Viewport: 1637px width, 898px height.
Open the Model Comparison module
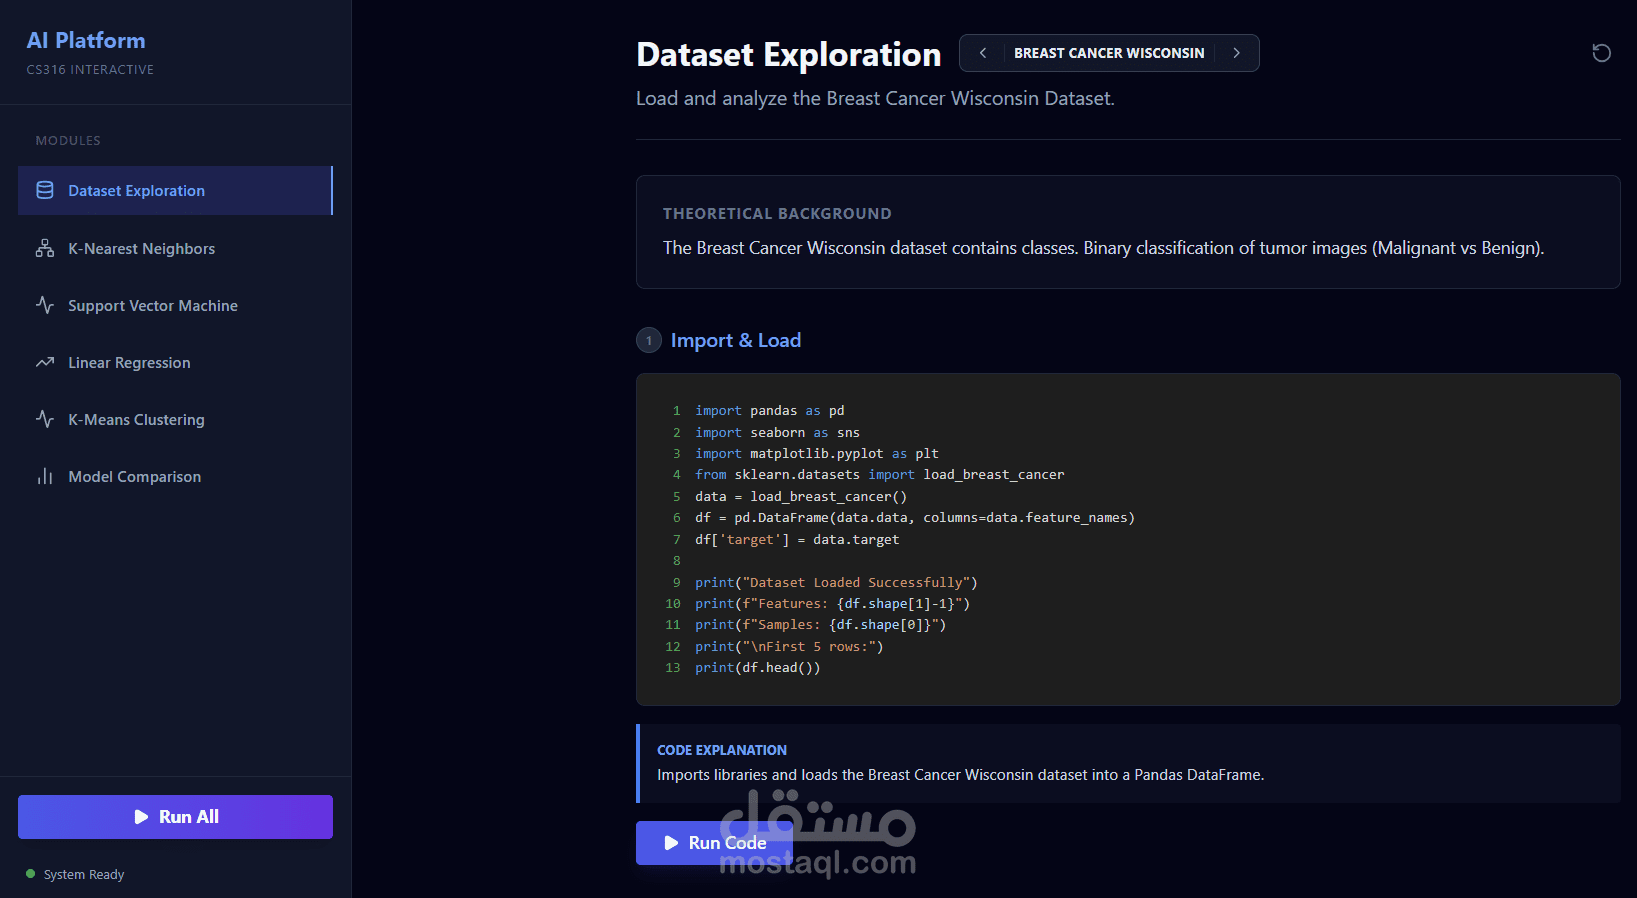(175, 476)
